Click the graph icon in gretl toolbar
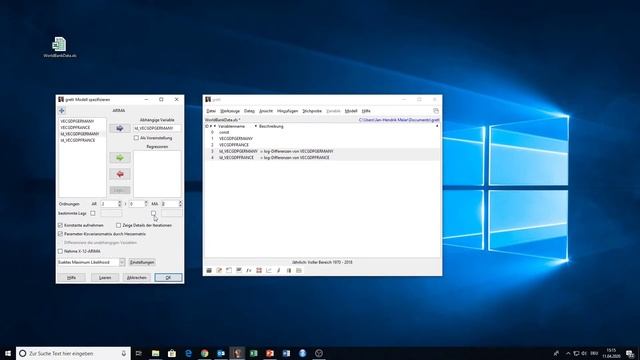The height and width of the screenshot is (360, 640). (269, 270)
